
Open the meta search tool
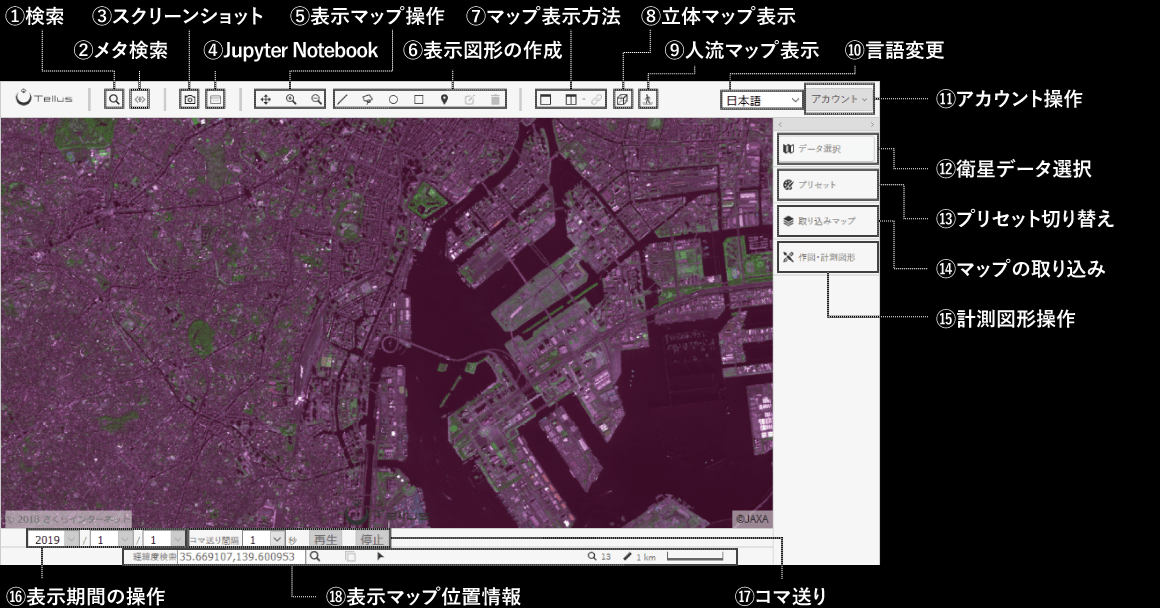[x=139, y=98]
